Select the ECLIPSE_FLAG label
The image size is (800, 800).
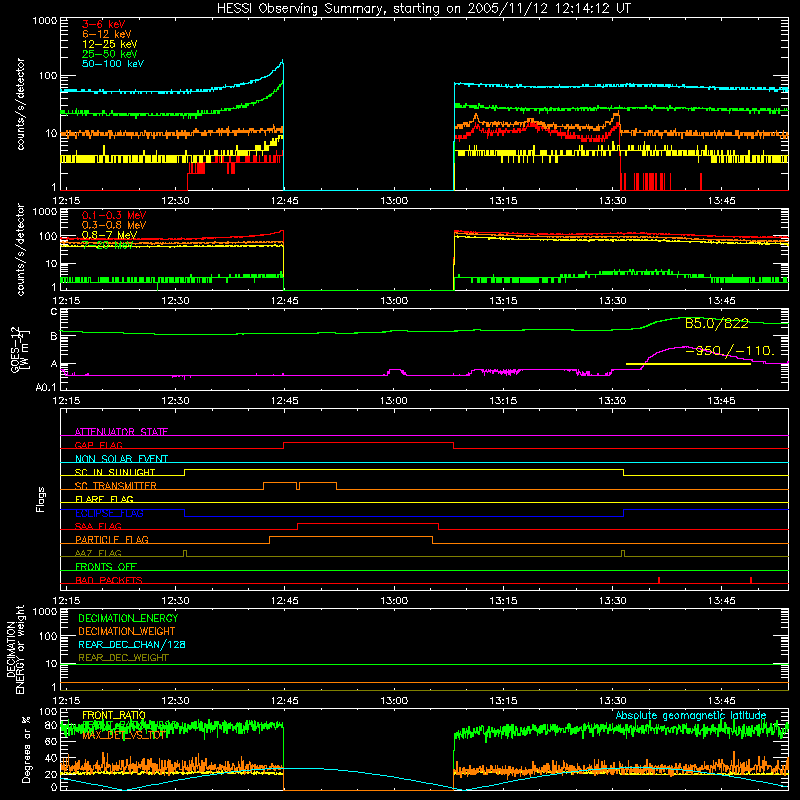109,513
